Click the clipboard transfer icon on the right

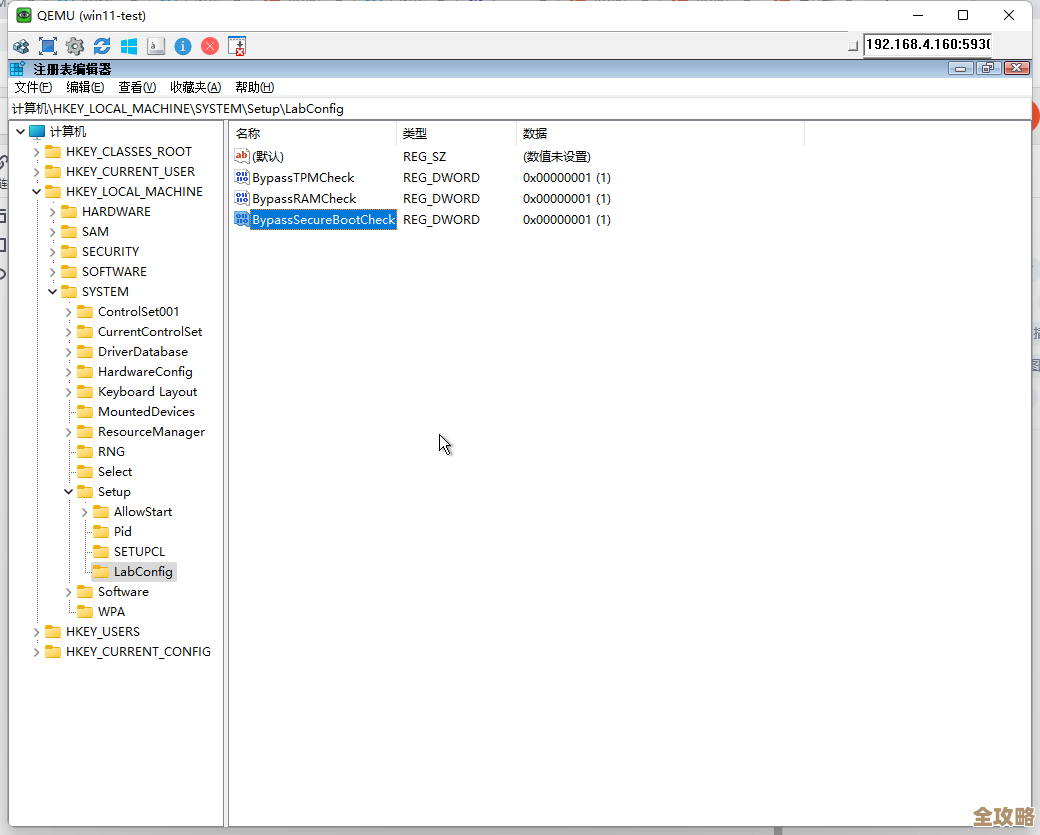238,46
